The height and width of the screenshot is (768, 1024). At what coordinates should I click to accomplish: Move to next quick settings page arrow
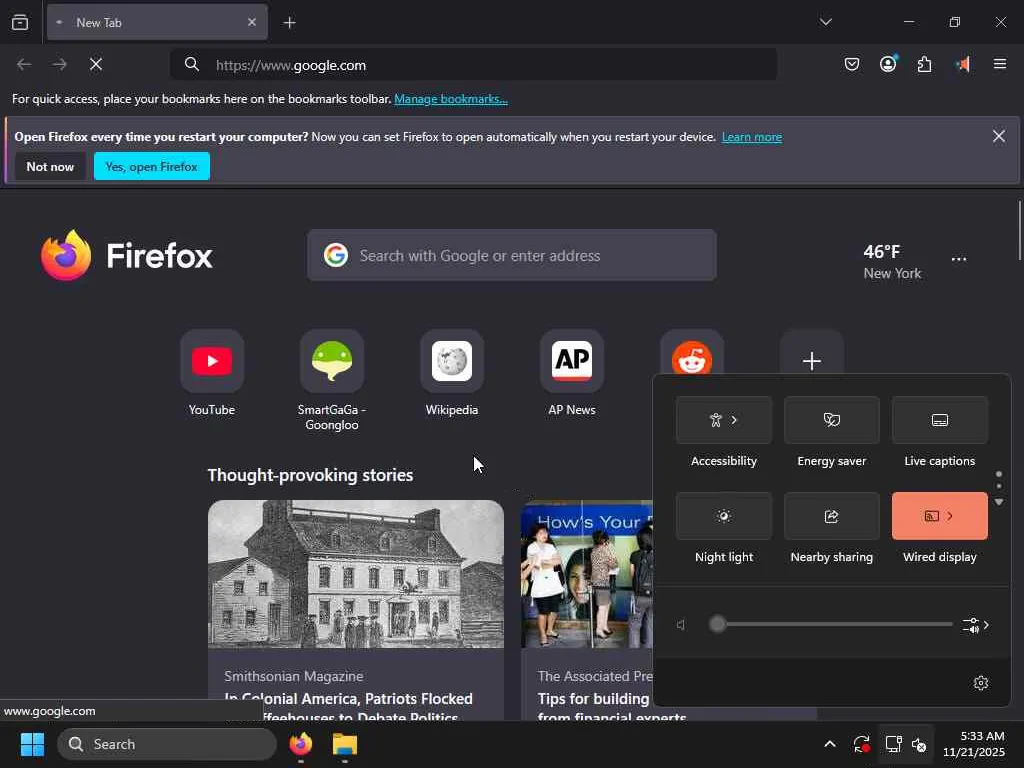coord(999,502)
